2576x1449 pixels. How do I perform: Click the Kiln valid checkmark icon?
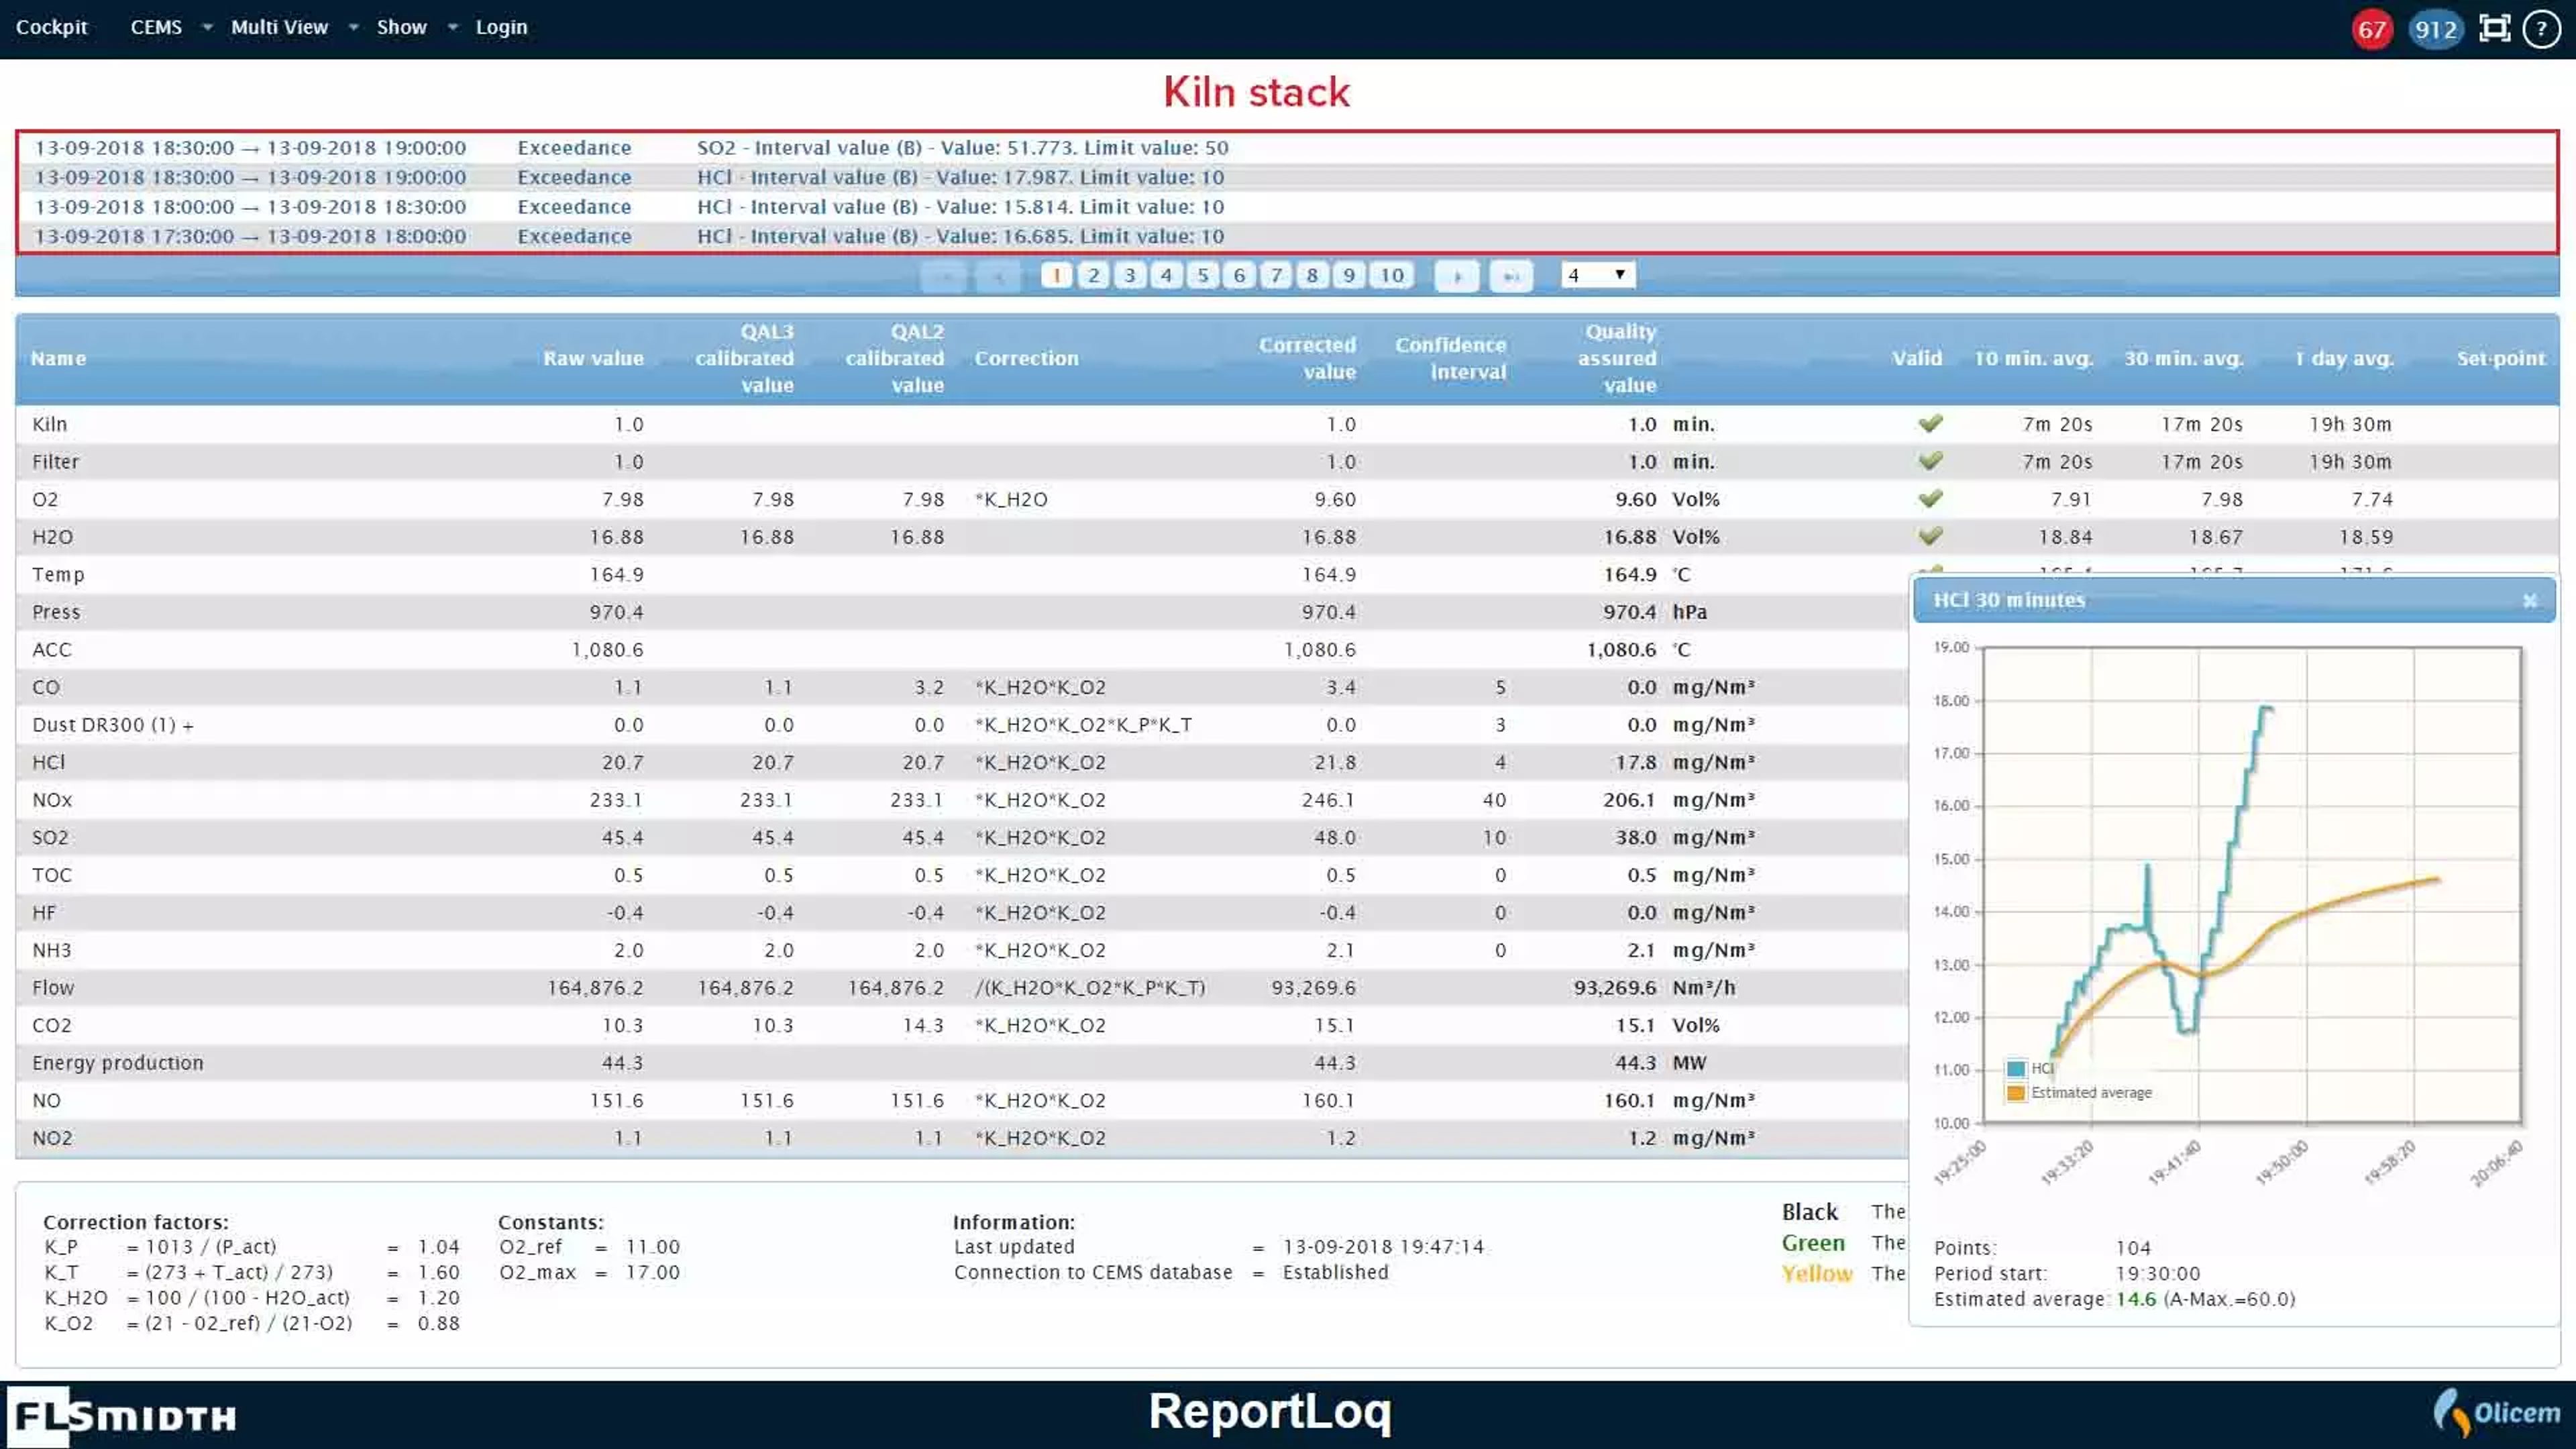(1930, 423)
